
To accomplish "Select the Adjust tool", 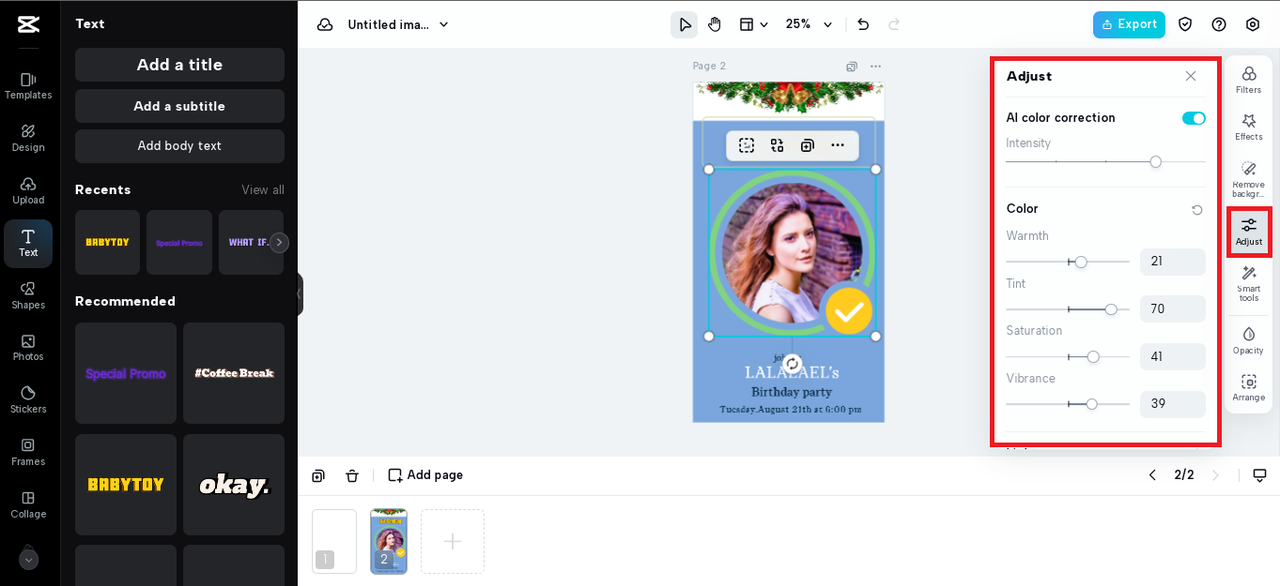I will (x=1249, y=232).
